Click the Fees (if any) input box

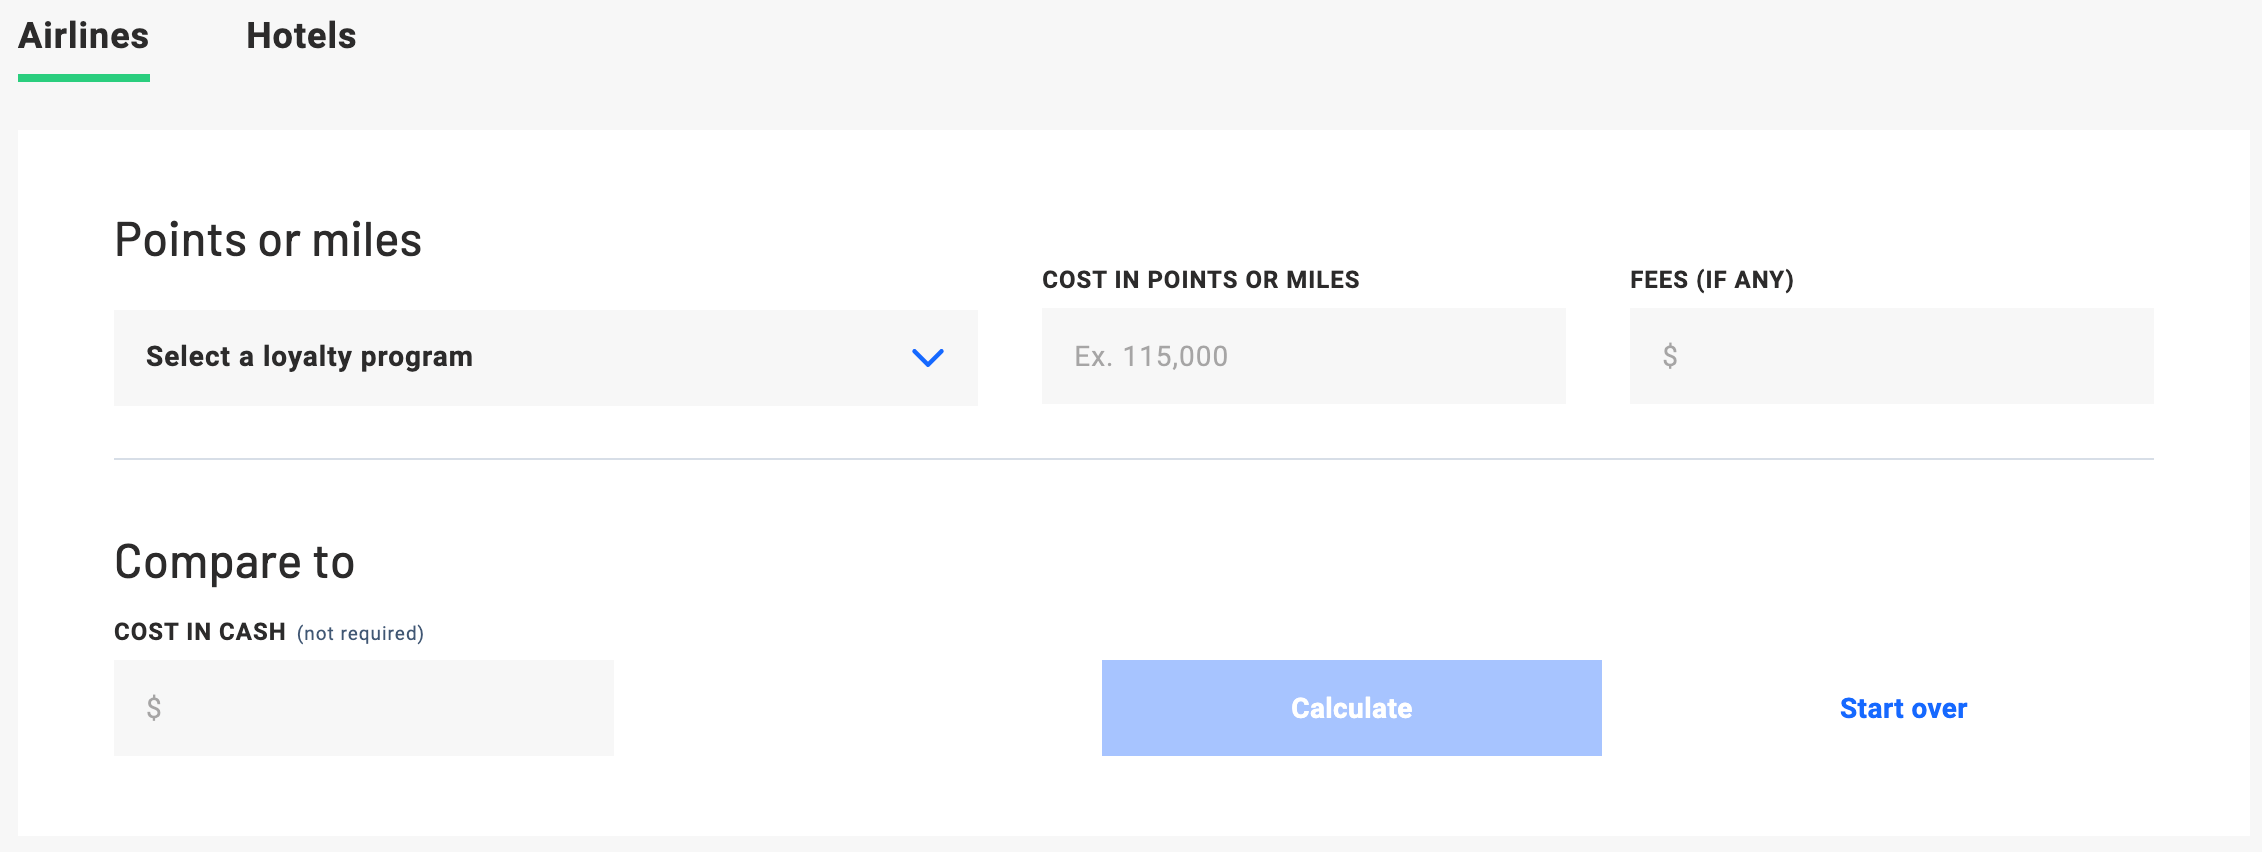click(x=1890, y=355)
